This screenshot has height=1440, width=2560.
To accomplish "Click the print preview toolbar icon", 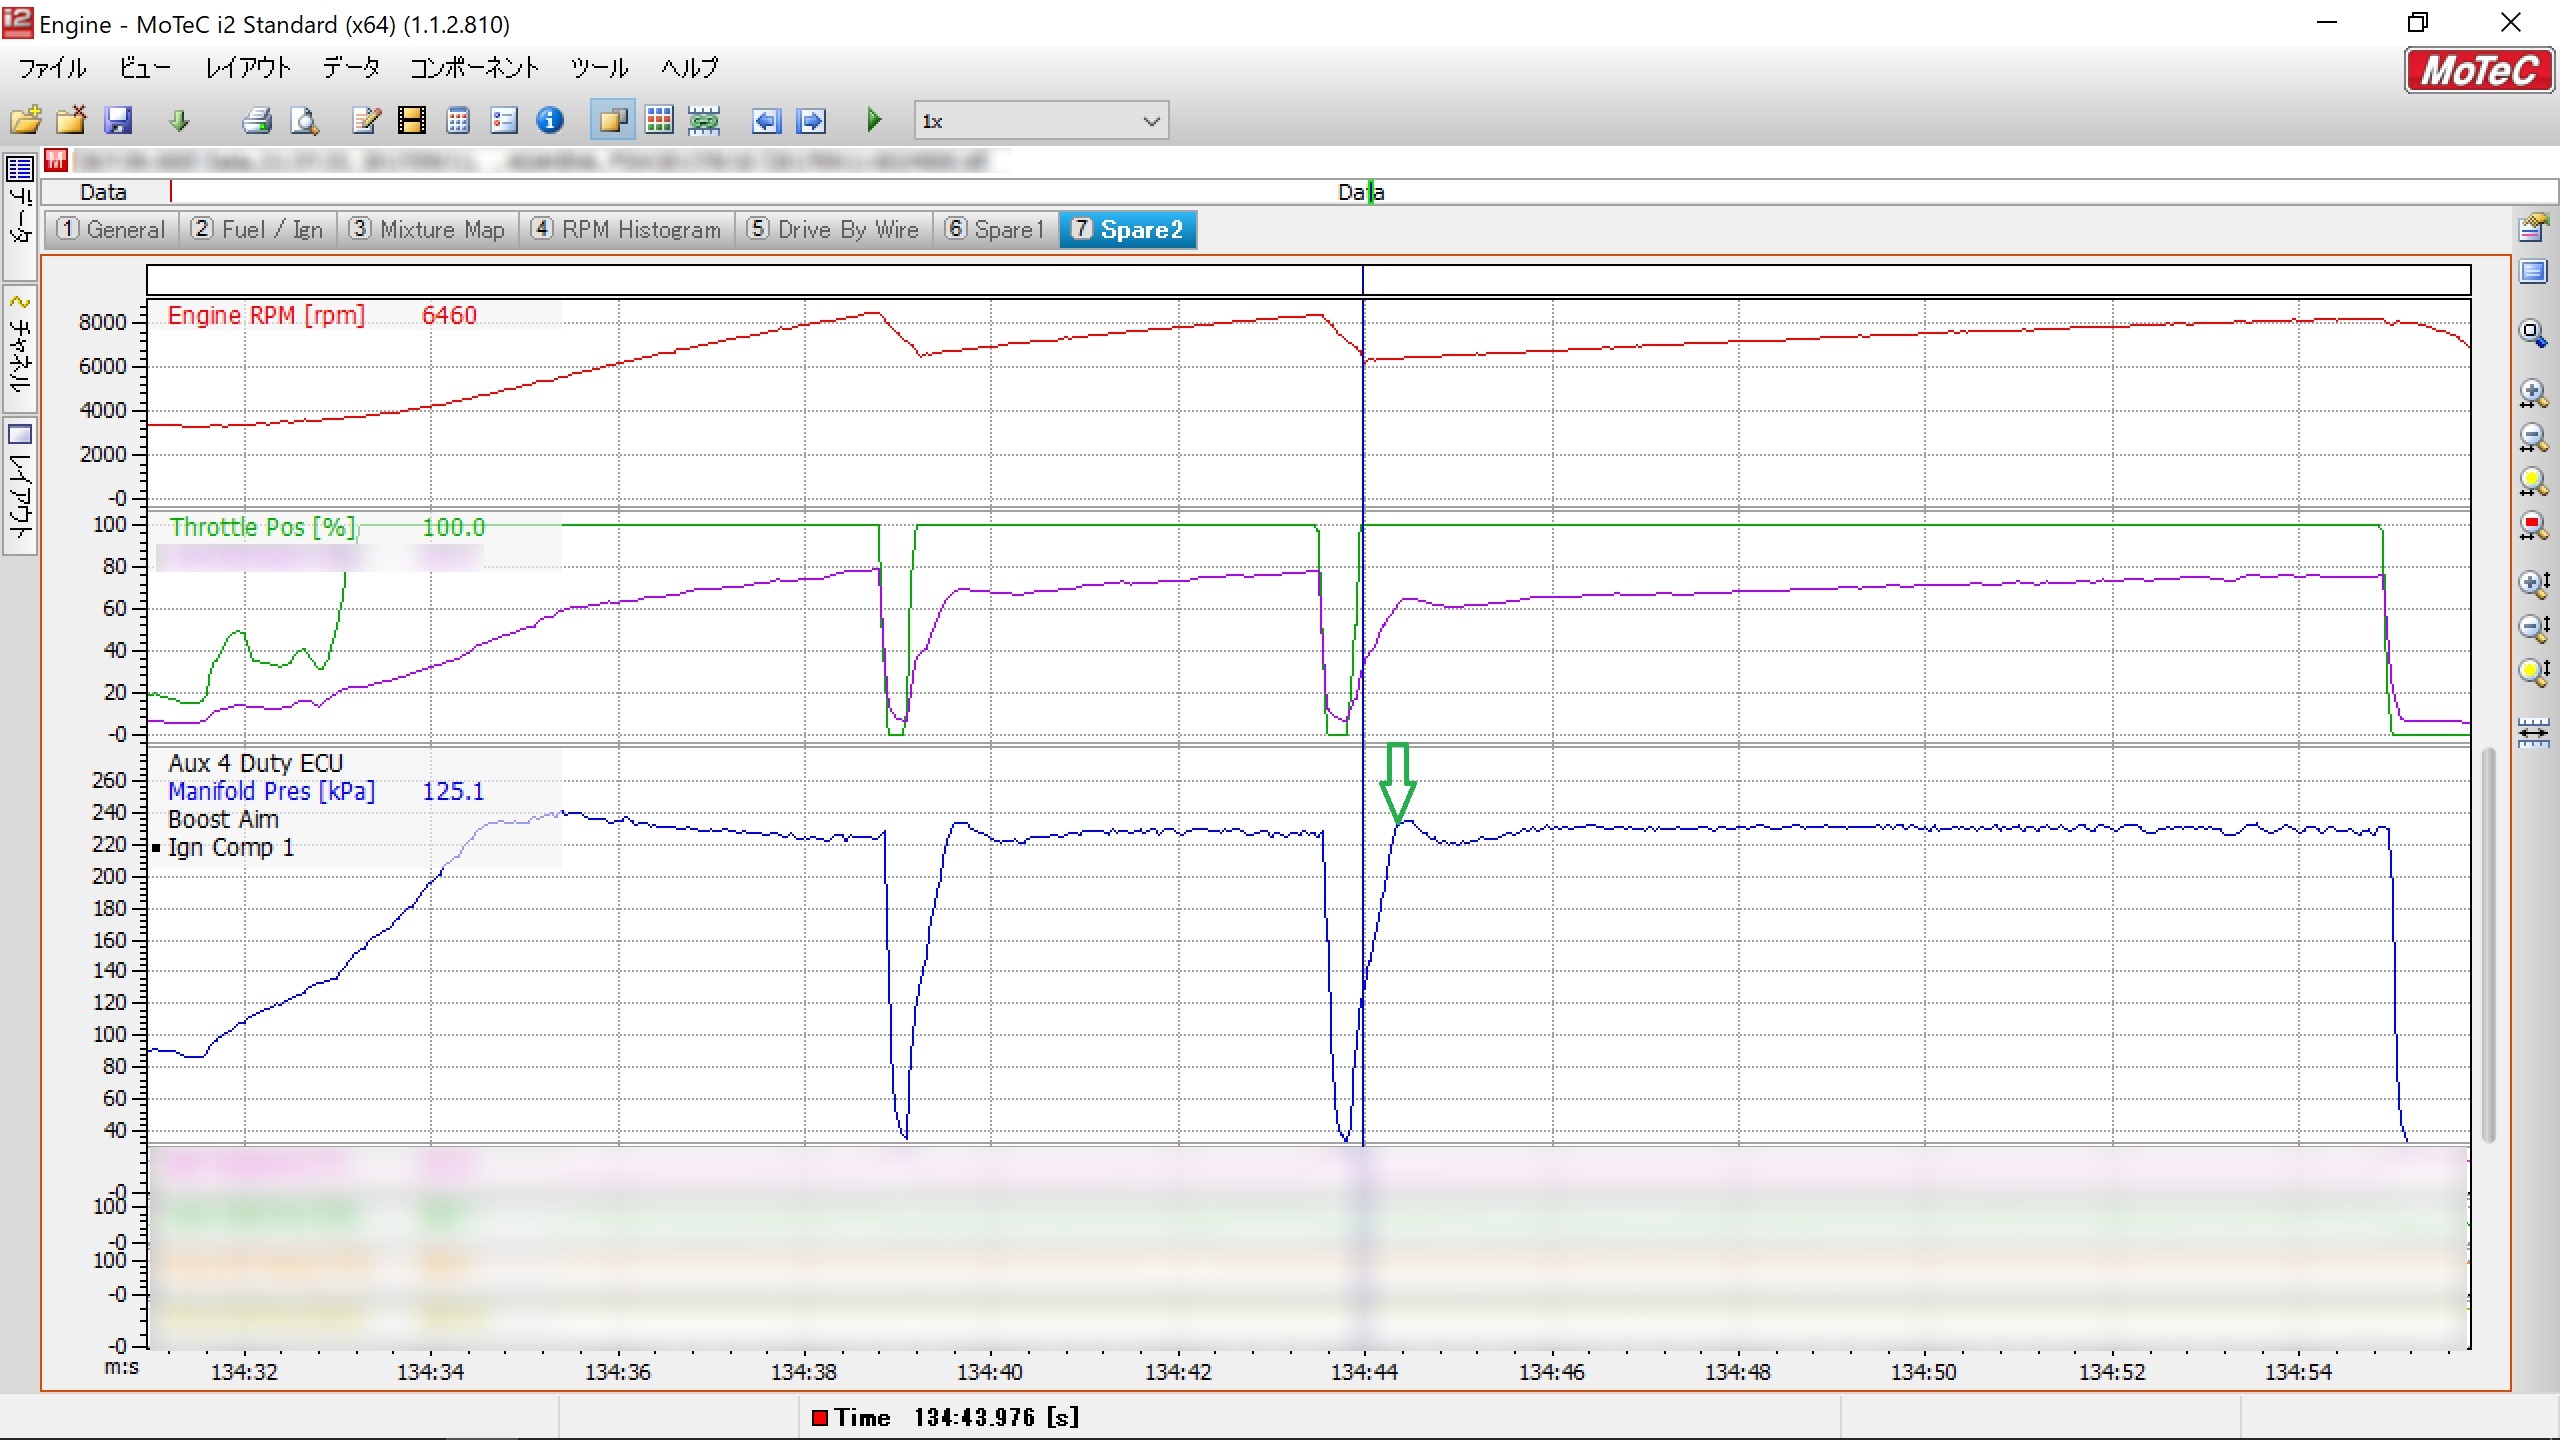I will coord(304,121).
